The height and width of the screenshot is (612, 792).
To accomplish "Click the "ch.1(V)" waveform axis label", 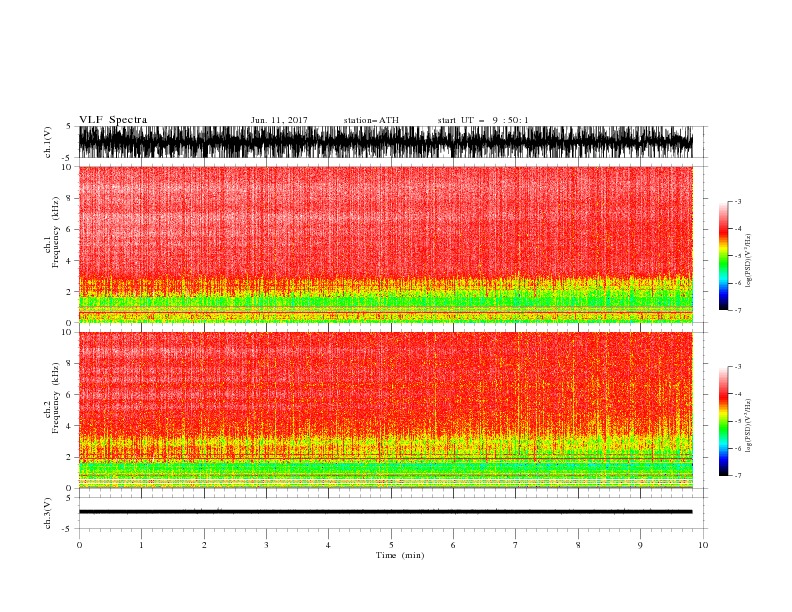I will click(x=48, y=142).
